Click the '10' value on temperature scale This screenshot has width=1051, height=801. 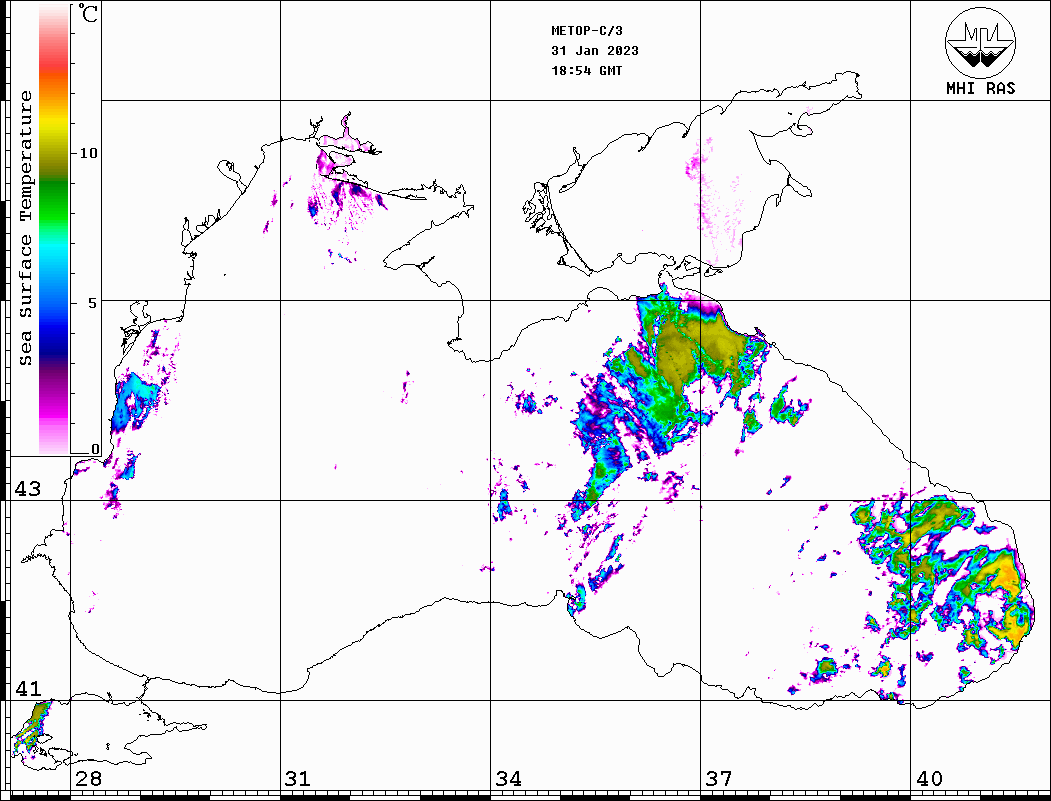click(88, 153)
